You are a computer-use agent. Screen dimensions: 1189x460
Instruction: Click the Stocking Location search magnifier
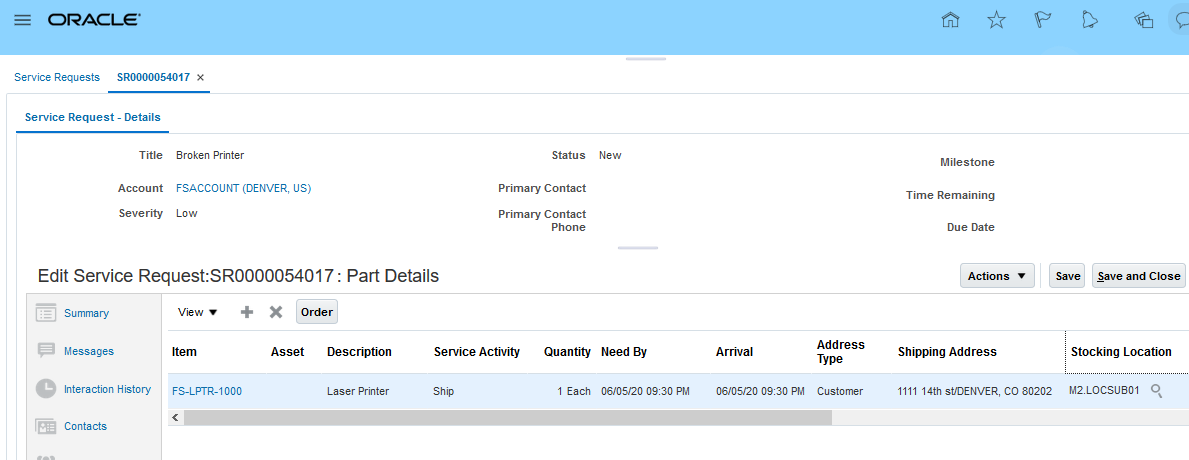point(1157,391)
